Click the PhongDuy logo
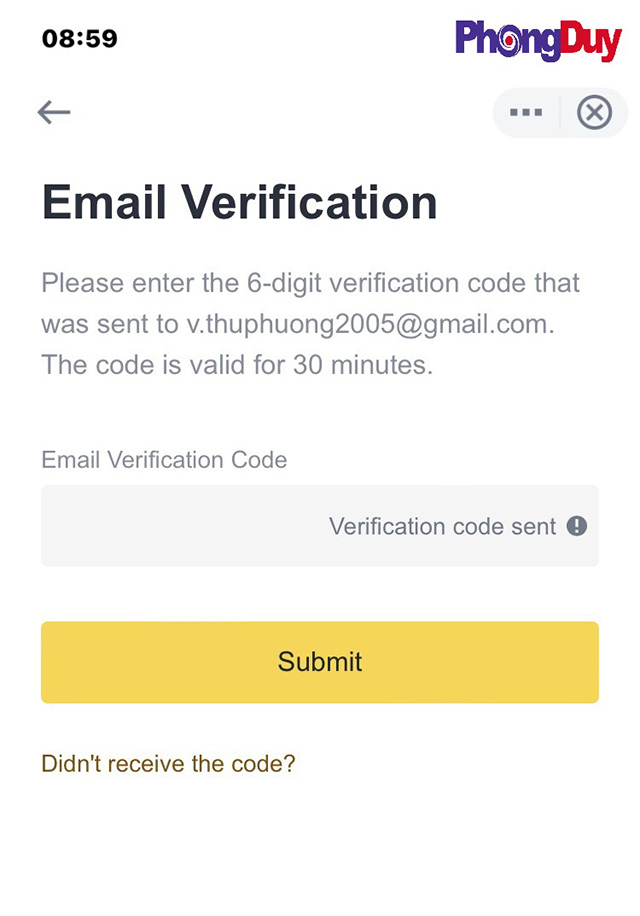640x916 pixels. [x=537, y=41]
